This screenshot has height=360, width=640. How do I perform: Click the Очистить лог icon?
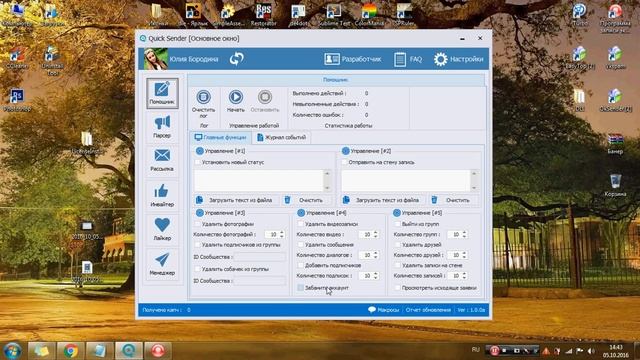(203, 97)
